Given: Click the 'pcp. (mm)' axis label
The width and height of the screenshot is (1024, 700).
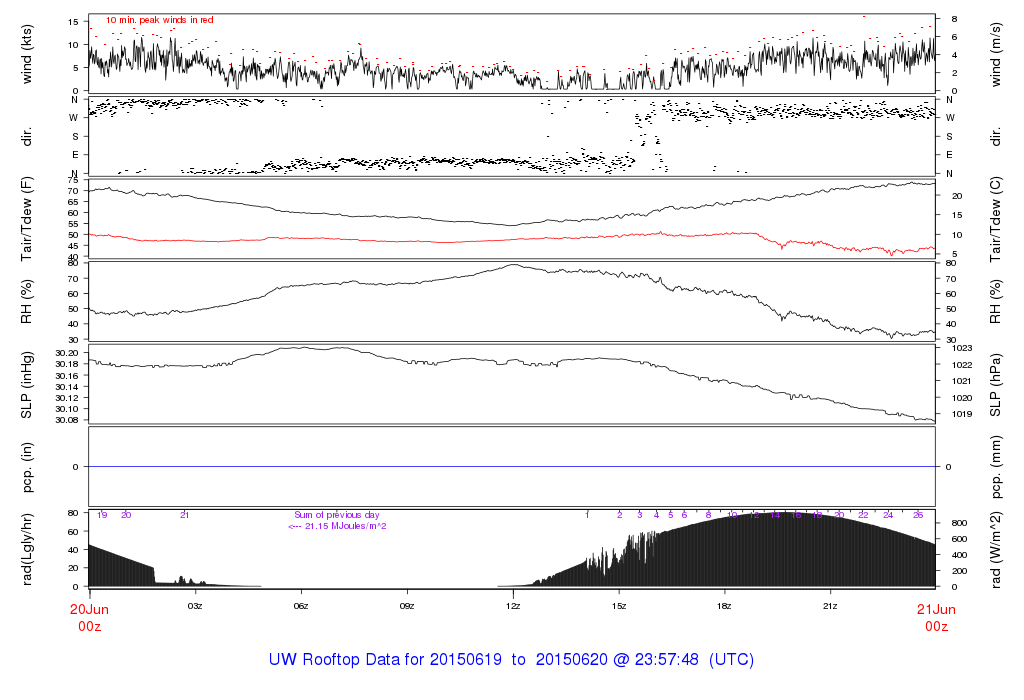Looking at the screenshot, I should (x=995, y=466).
